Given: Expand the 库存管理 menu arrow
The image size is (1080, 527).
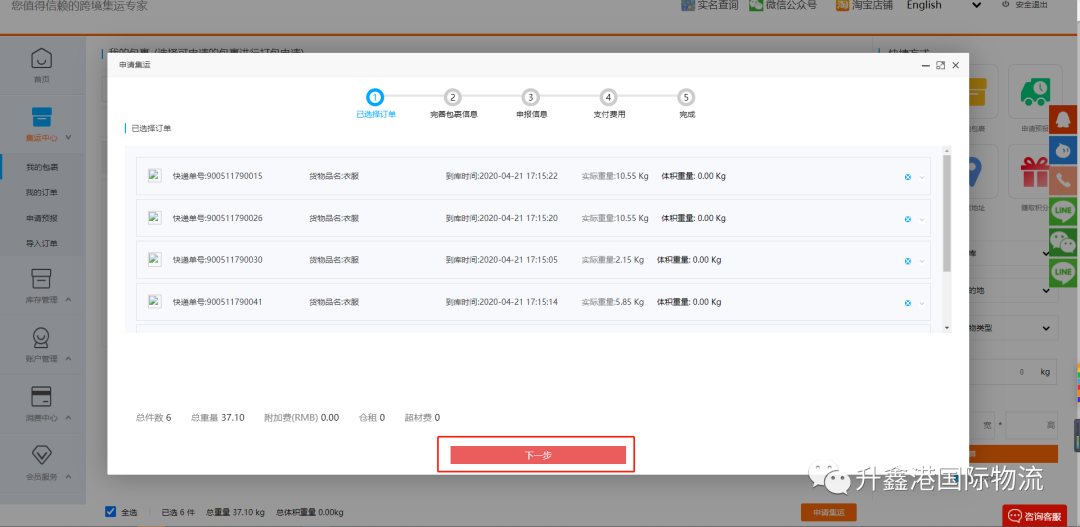Looking at the screenshot, I should pyautogui.click(x=68, y=300).
